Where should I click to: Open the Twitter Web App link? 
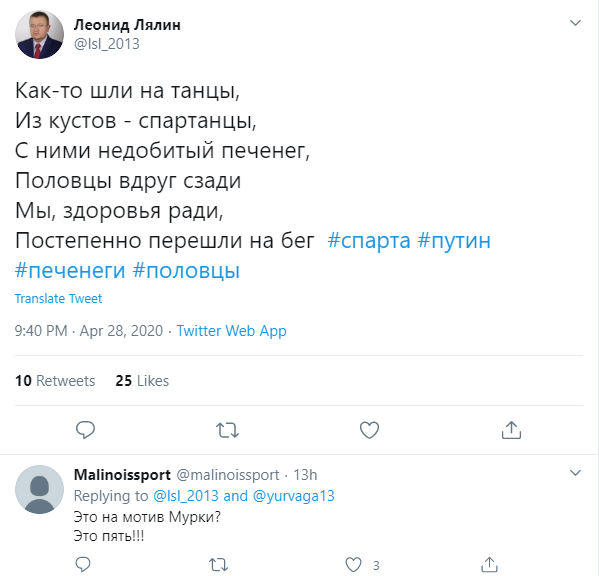pos(231,331)
